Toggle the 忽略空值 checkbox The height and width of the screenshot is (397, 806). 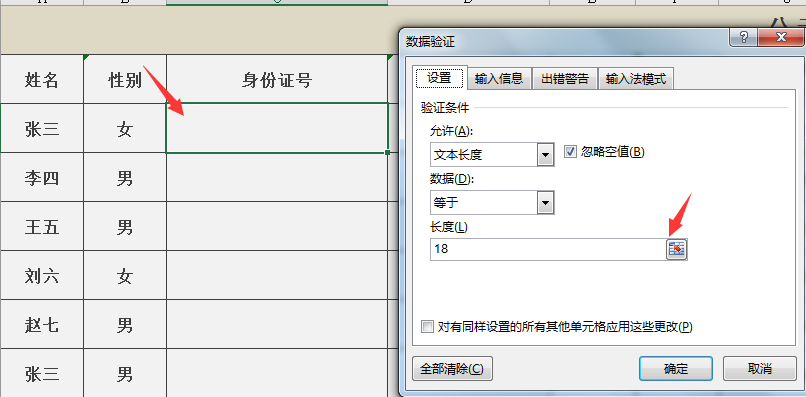(570, 152)
